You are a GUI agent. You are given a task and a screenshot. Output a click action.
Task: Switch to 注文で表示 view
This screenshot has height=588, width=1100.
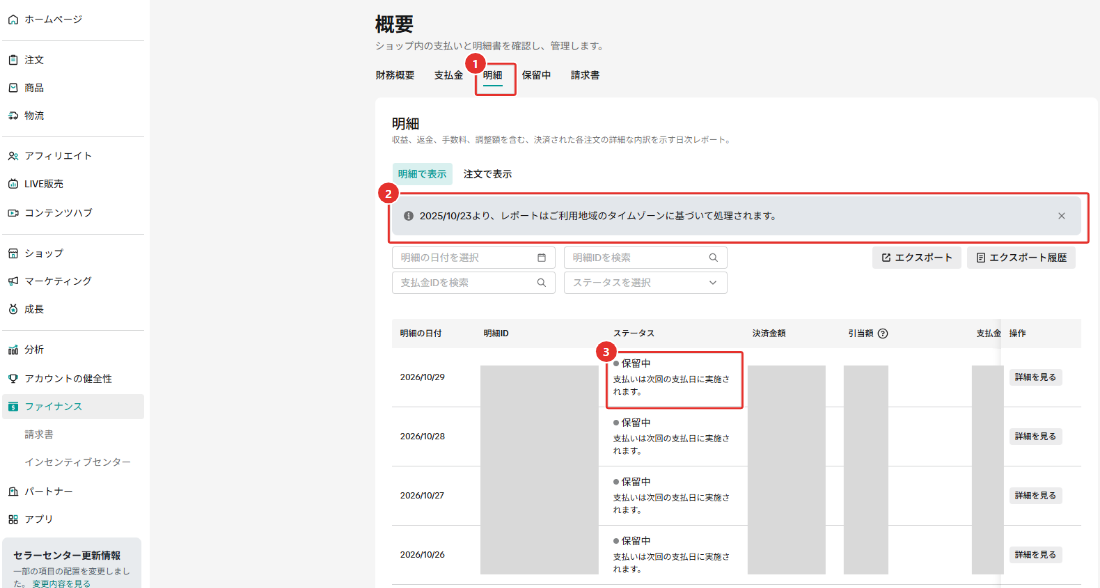coord(488,174)
